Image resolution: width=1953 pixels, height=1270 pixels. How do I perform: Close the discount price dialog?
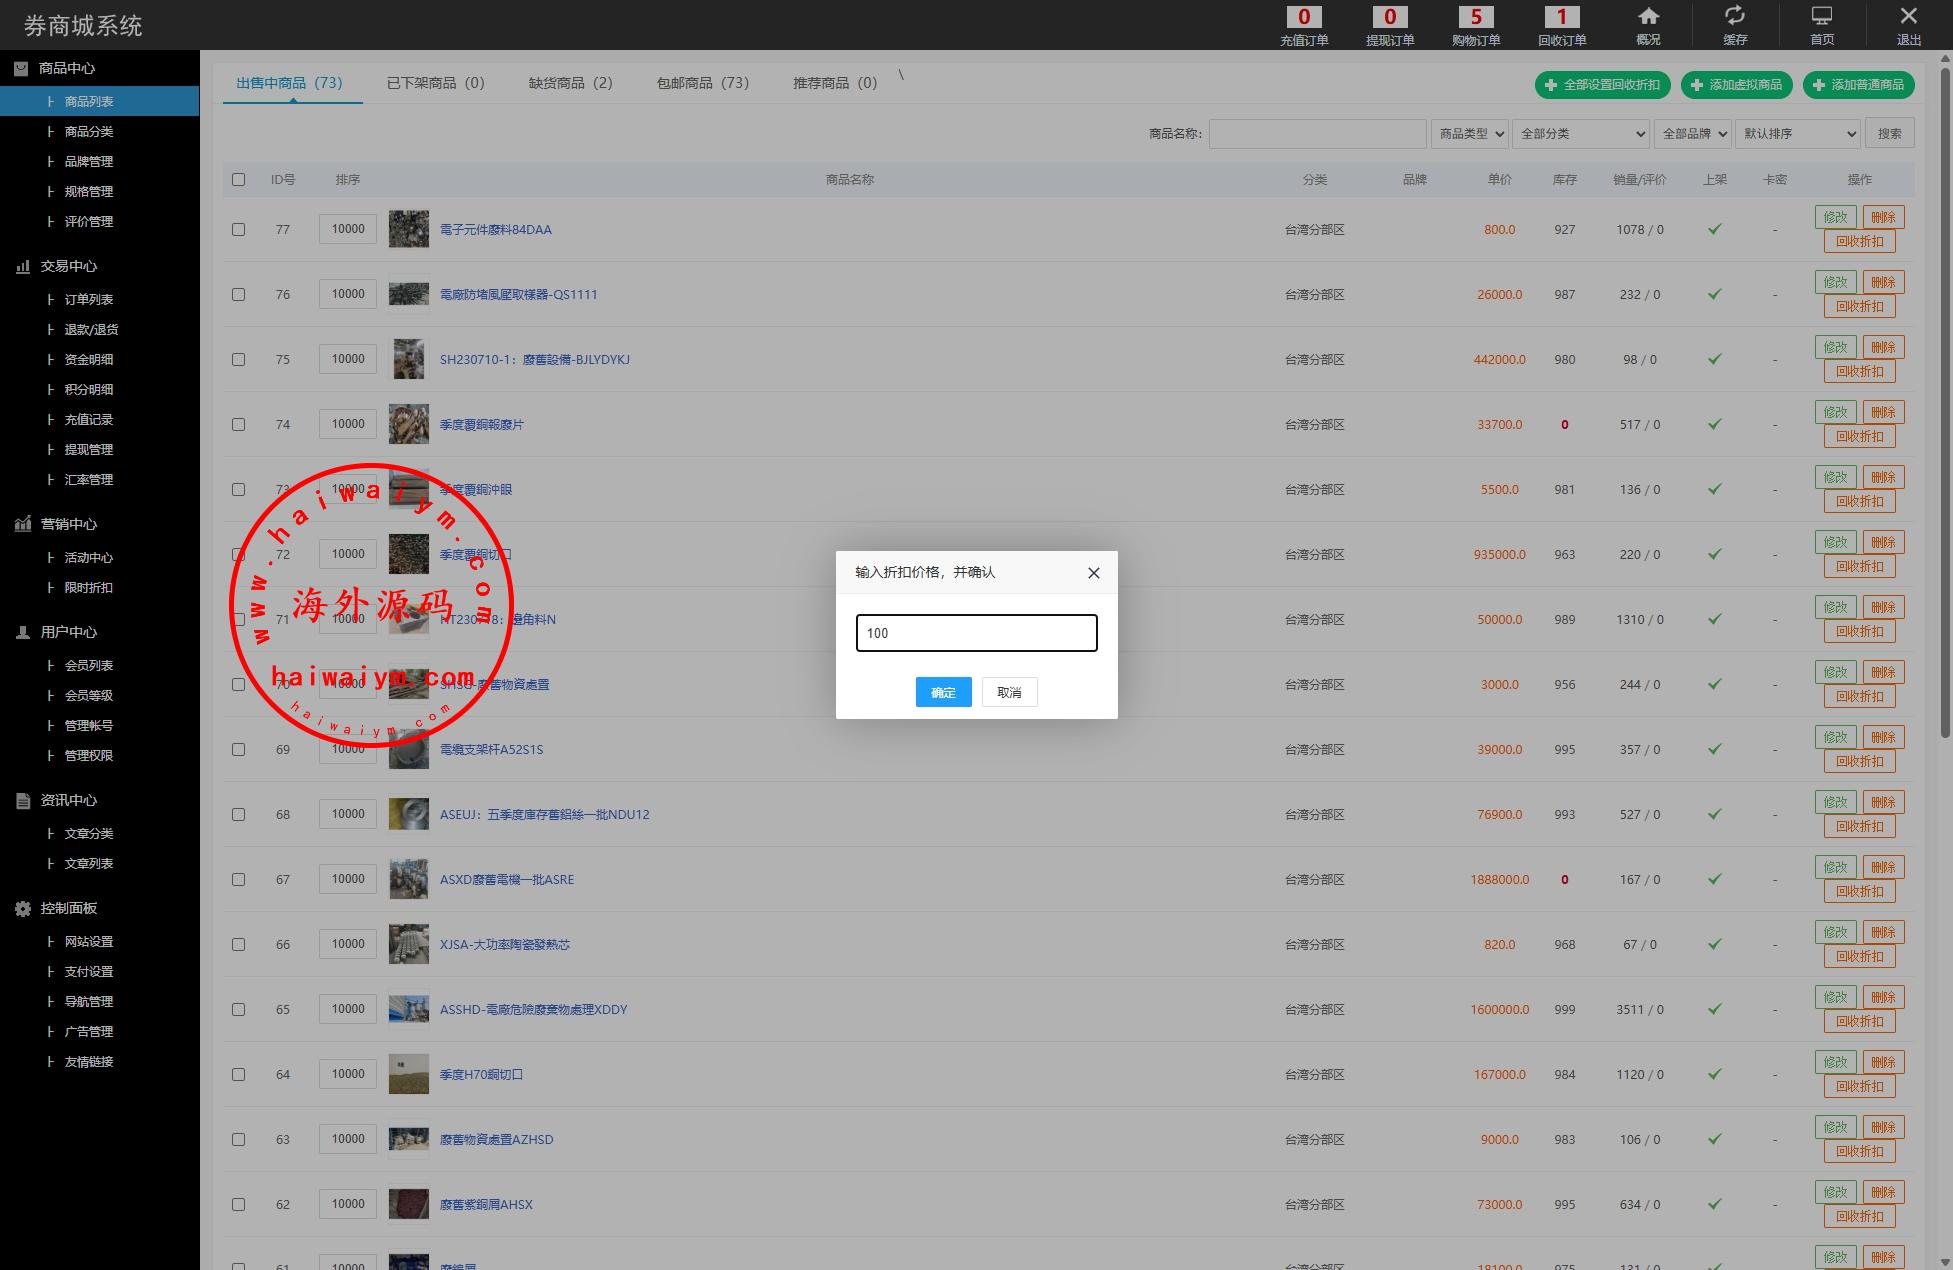coord(1093,573)
